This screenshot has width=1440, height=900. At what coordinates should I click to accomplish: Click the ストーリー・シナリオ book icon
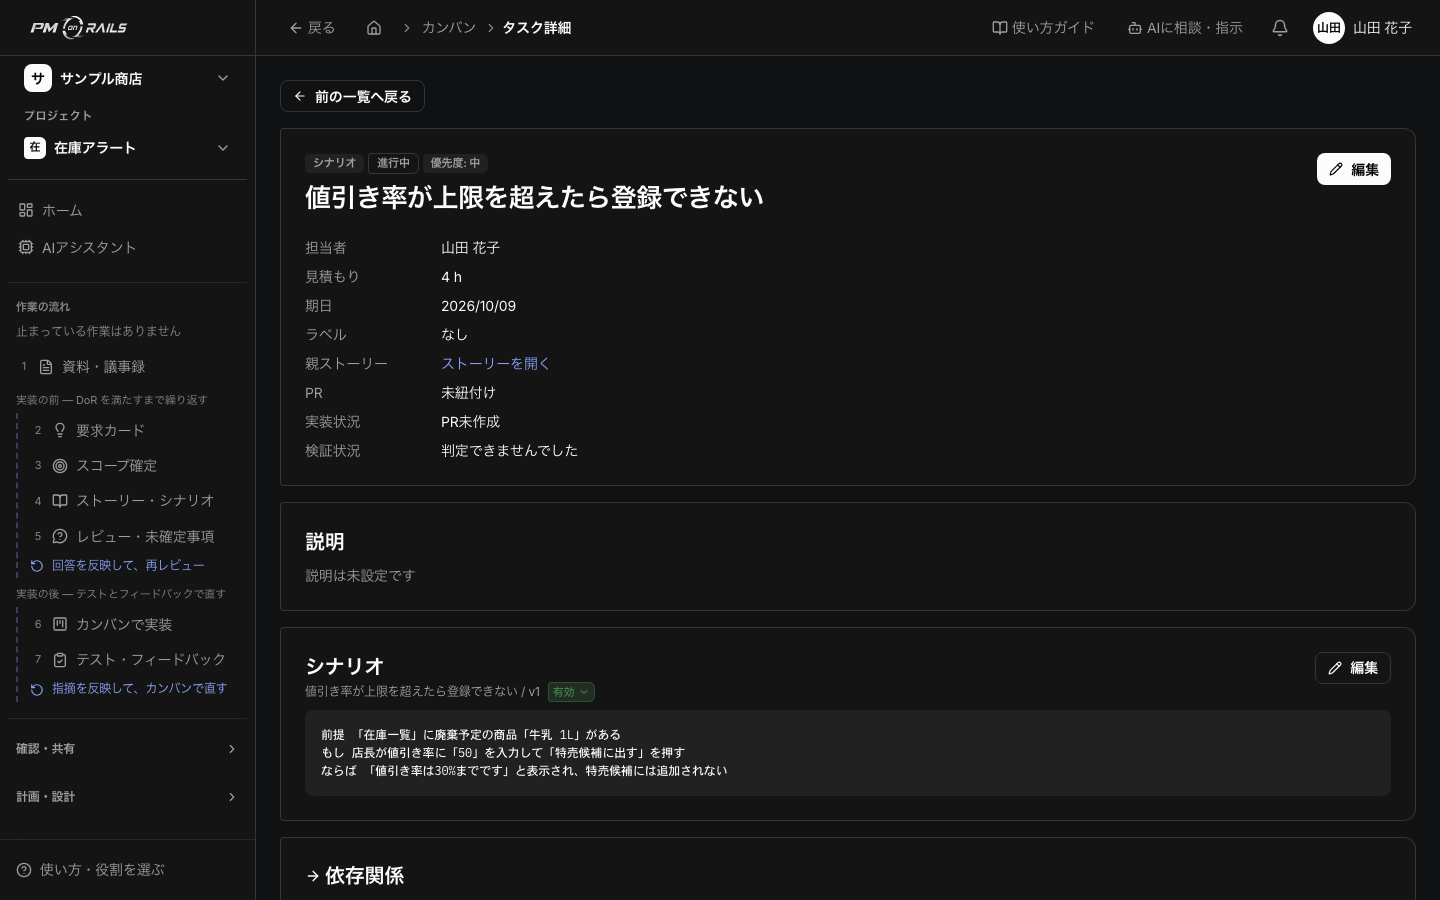pos(60,500)
